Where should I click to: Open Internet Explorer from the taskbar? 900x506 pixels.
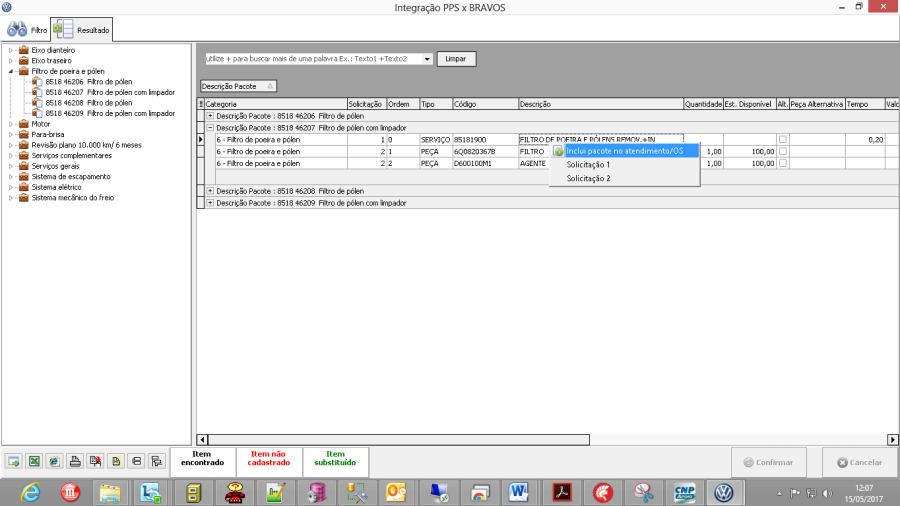click(30, 492)
